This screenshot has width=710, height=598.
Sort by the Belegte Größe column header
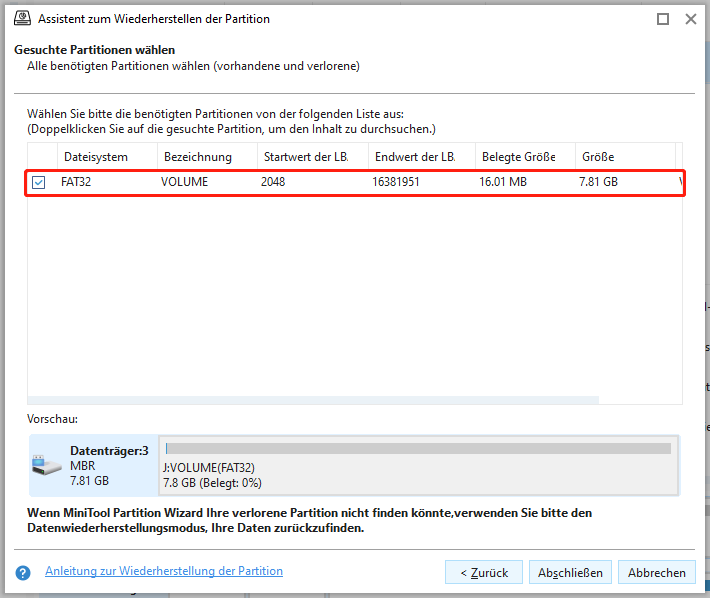click(x=525, y=157)
